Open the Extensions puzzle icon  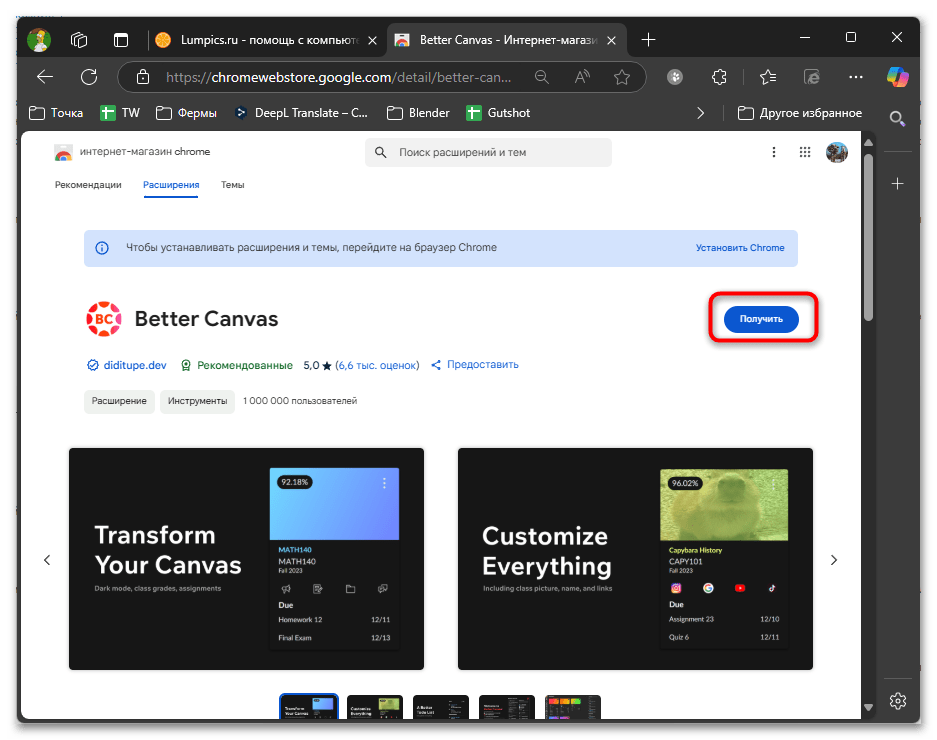(x=719, y=77)
